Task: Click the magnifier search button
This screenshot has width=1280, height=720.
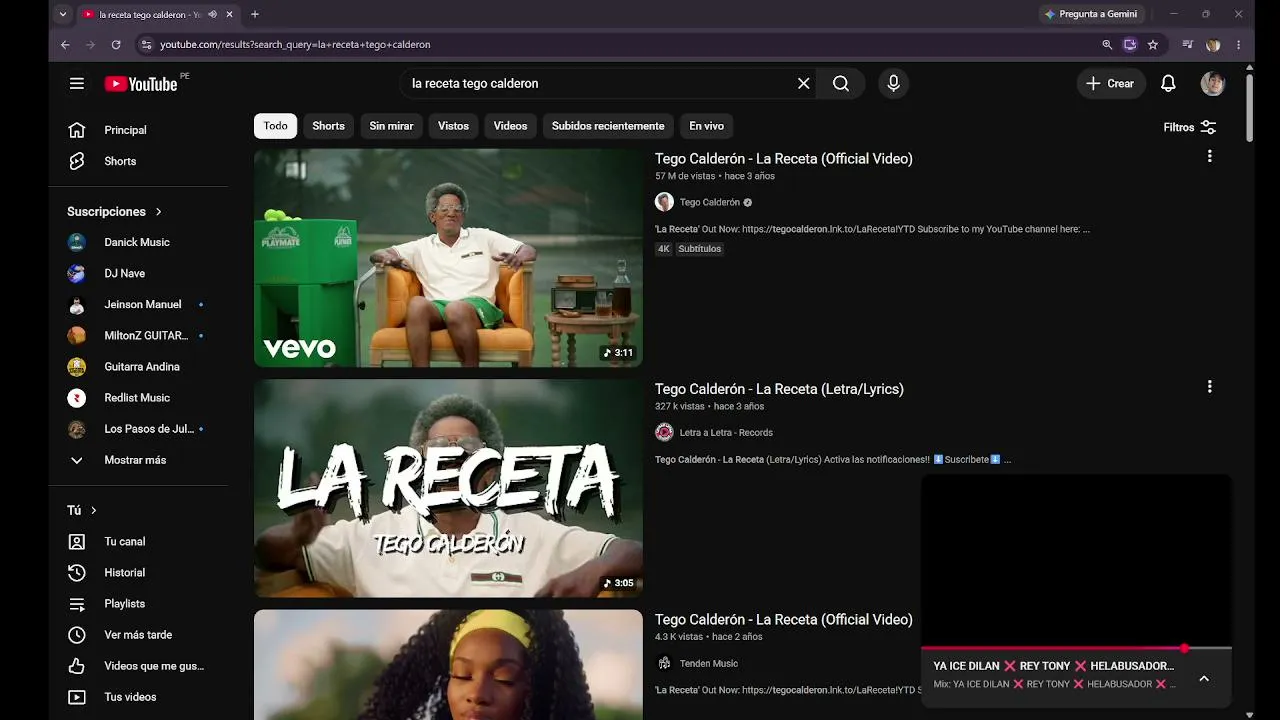Action: [841, 84]
